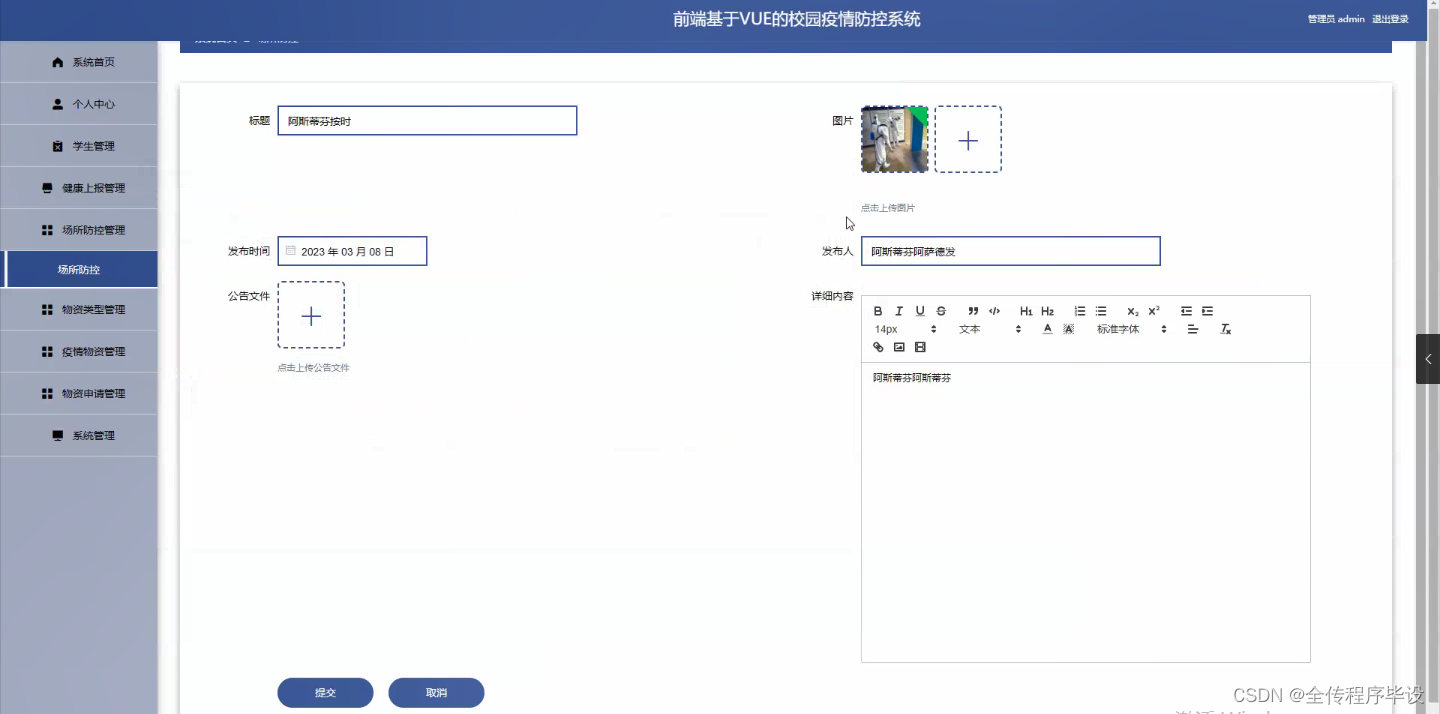The image size is (1440, 714).
Task: Open the font color picker in the editor
Action: [x=1047, y=329]
